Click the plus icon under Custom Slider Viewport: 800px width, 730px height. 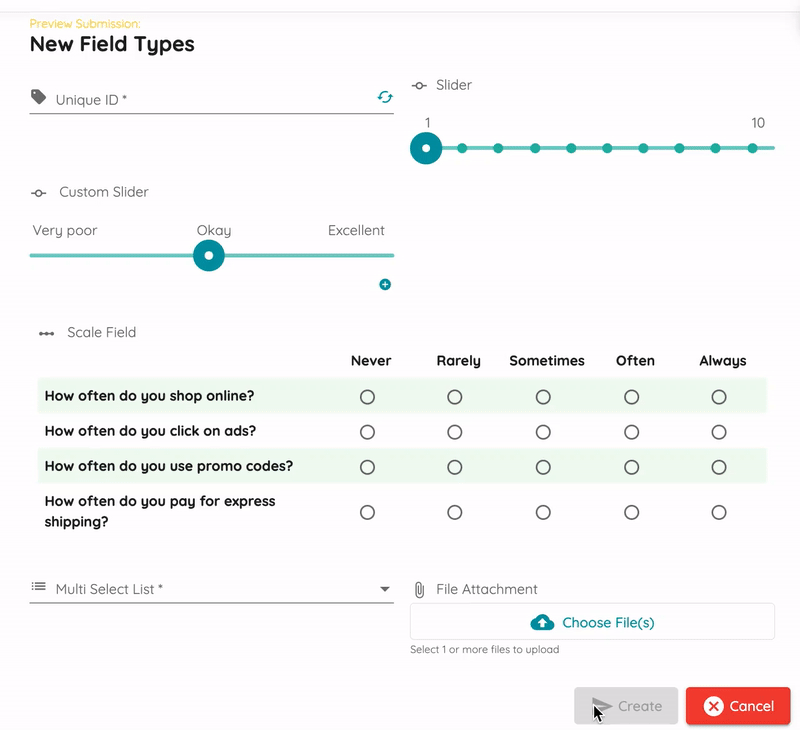click(385, 285)
